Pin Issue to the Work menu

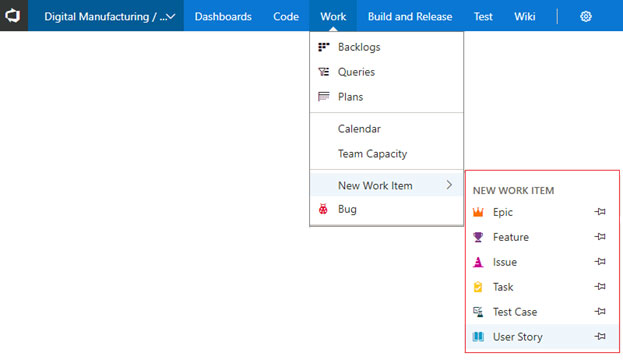(600, 261)
